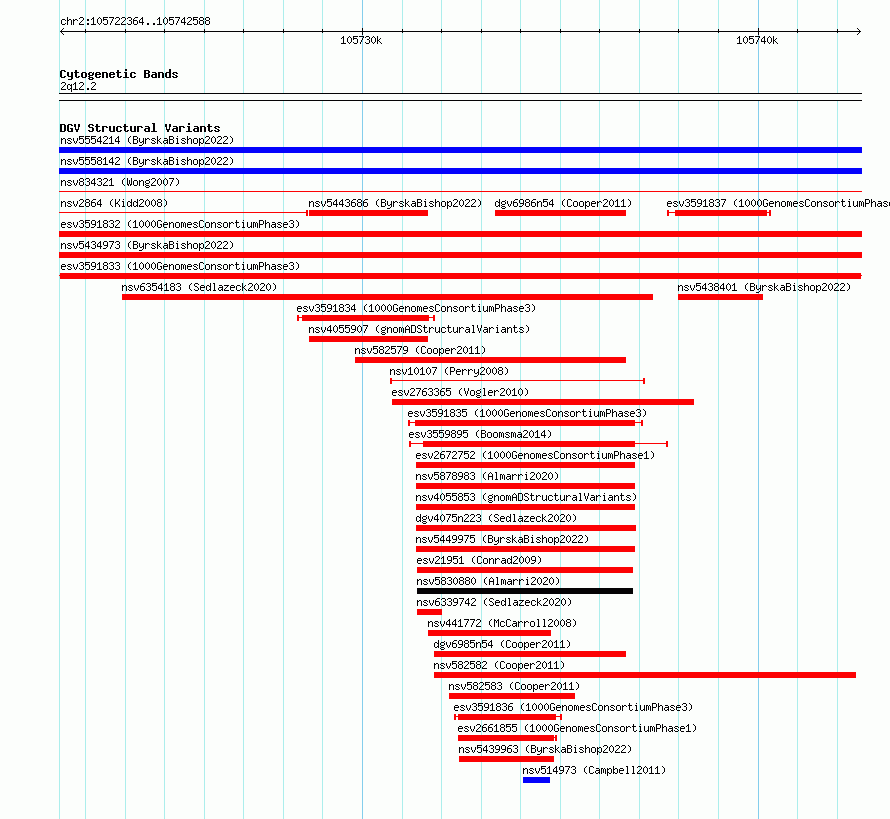Click the small blue bar under nsv514973

point(536,780)
